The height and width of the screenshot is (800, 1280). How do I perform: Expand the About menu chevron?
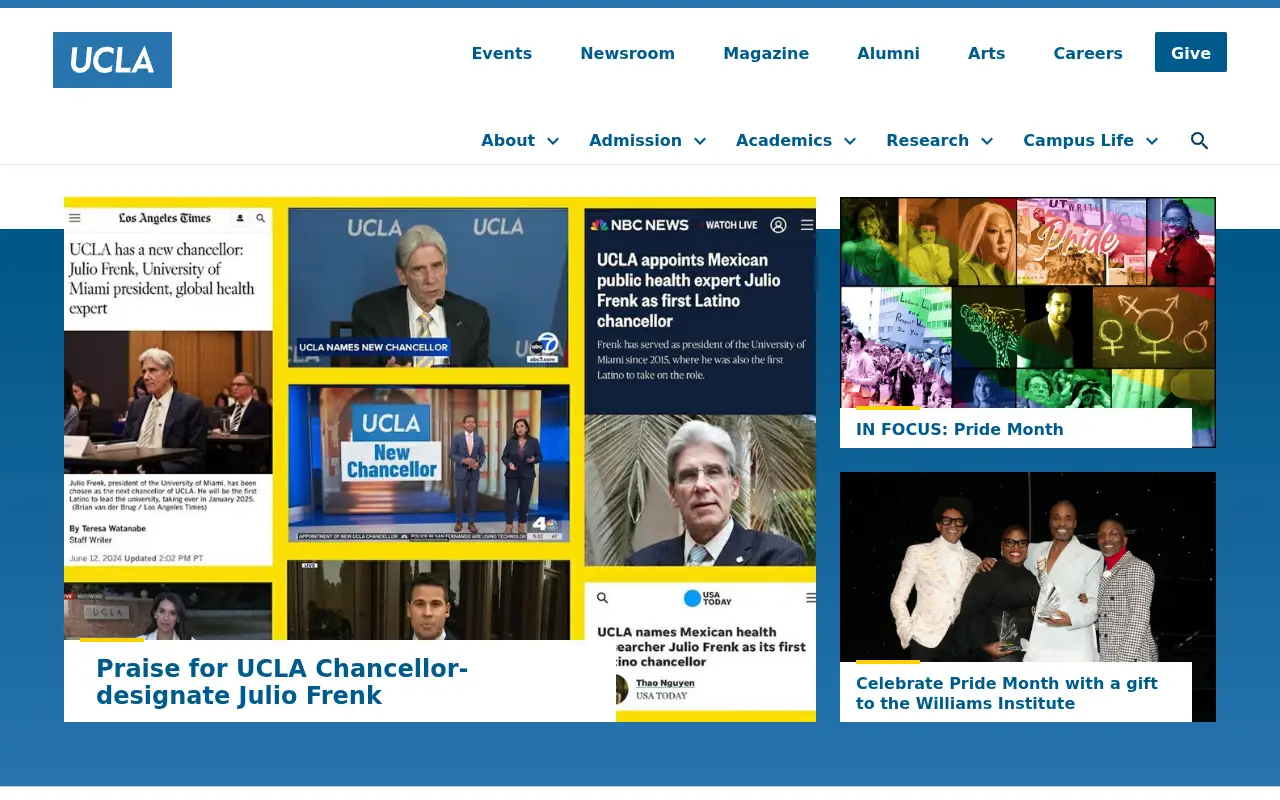[553, 141]
